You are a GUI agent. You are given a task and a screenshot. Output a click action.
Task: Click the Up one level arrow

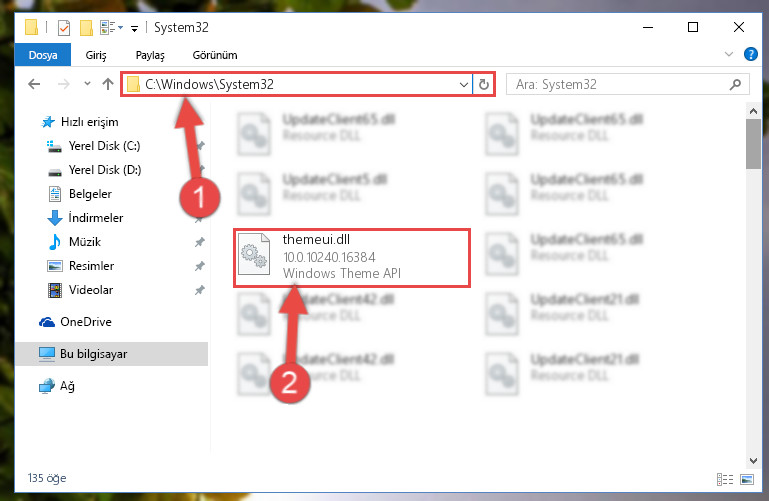[107, 84]
